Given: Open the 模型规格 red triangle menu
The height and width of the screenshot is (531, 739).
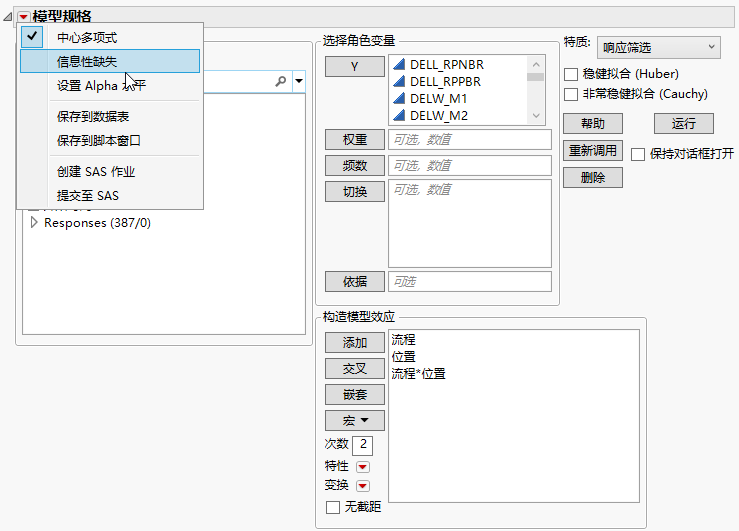Looking at the screenshot, I should [23, 17].
